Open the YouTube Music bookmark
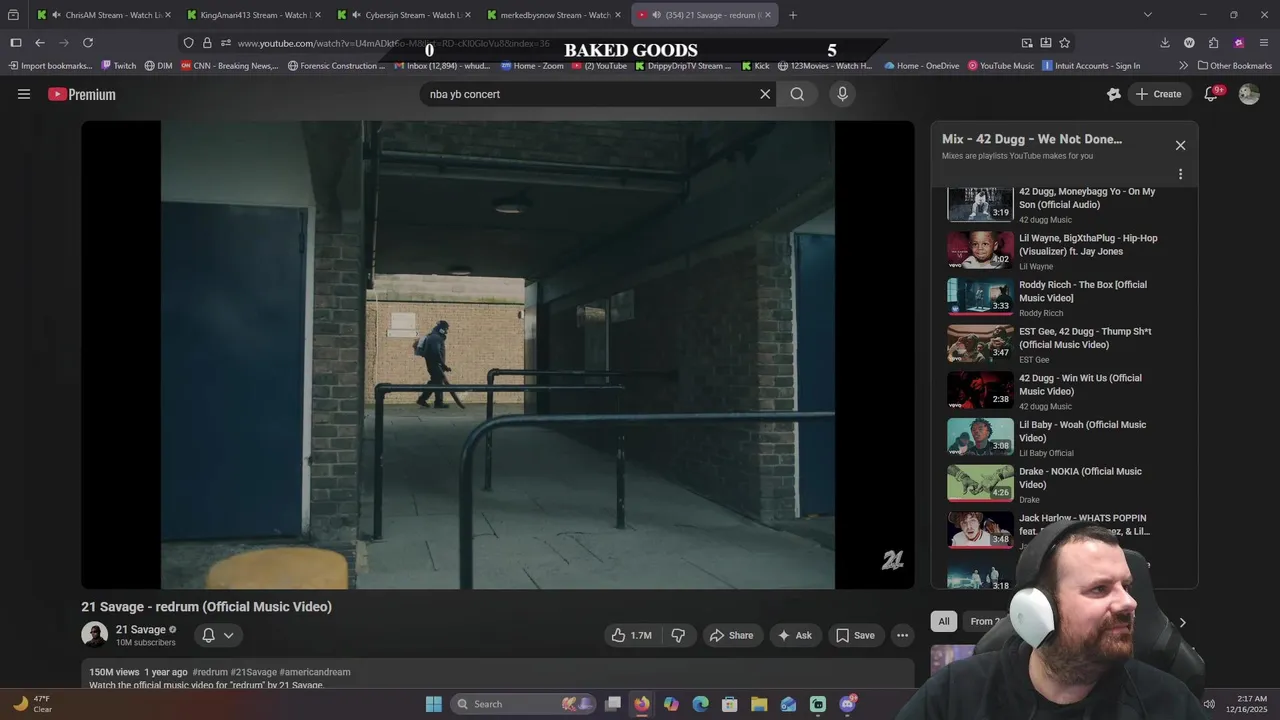 click(1001, 66)
